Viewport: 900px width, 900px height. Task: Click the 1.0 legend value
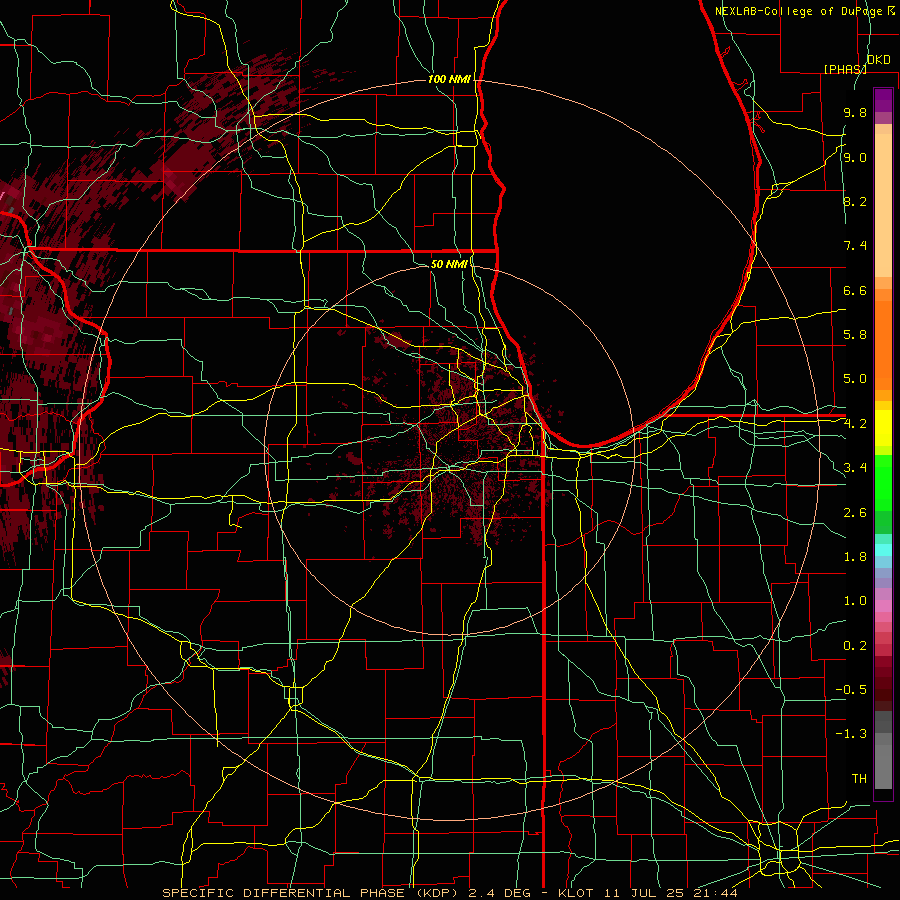click(855, 601)
